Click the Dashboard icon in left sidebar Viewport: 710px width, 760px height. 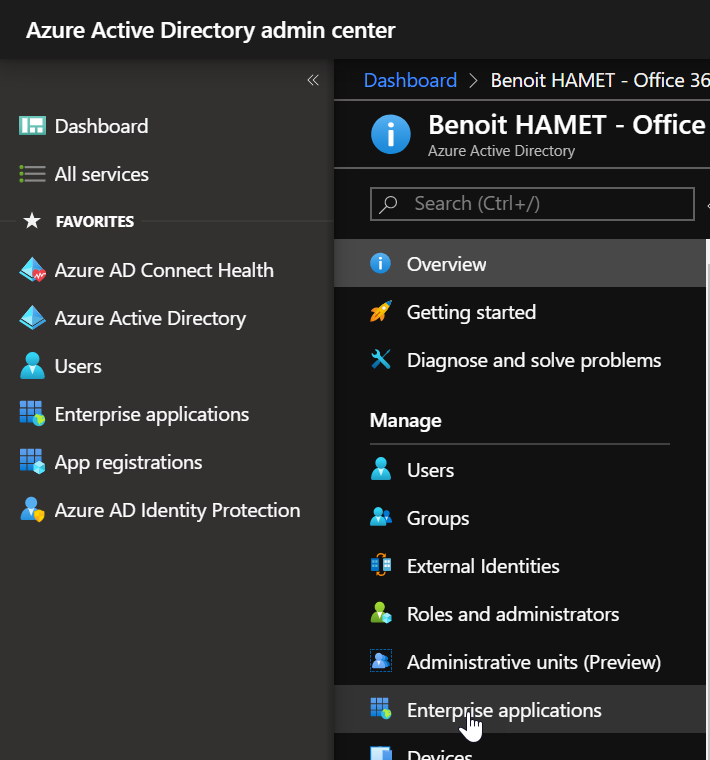pos(32,126)
